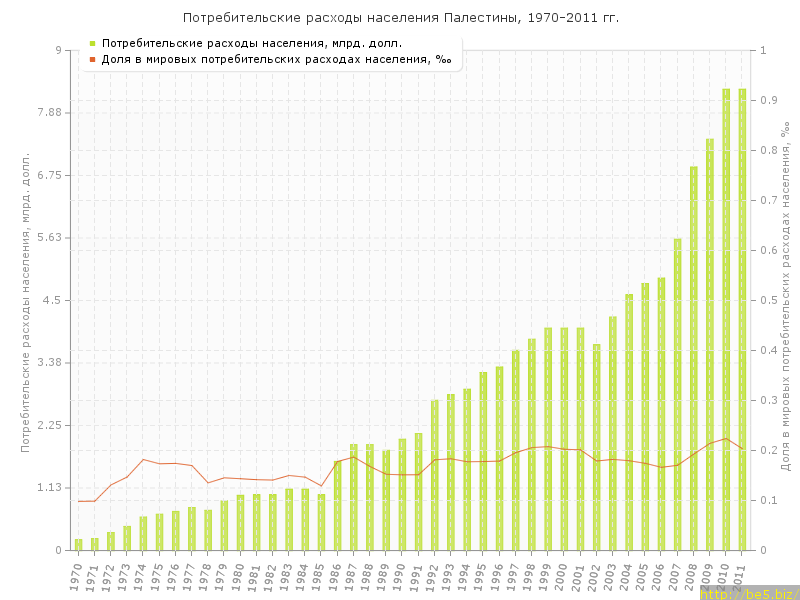This screenshot has width=800, height=600.
Task: Click the bar for year 1970
Action: coord(78,545)
